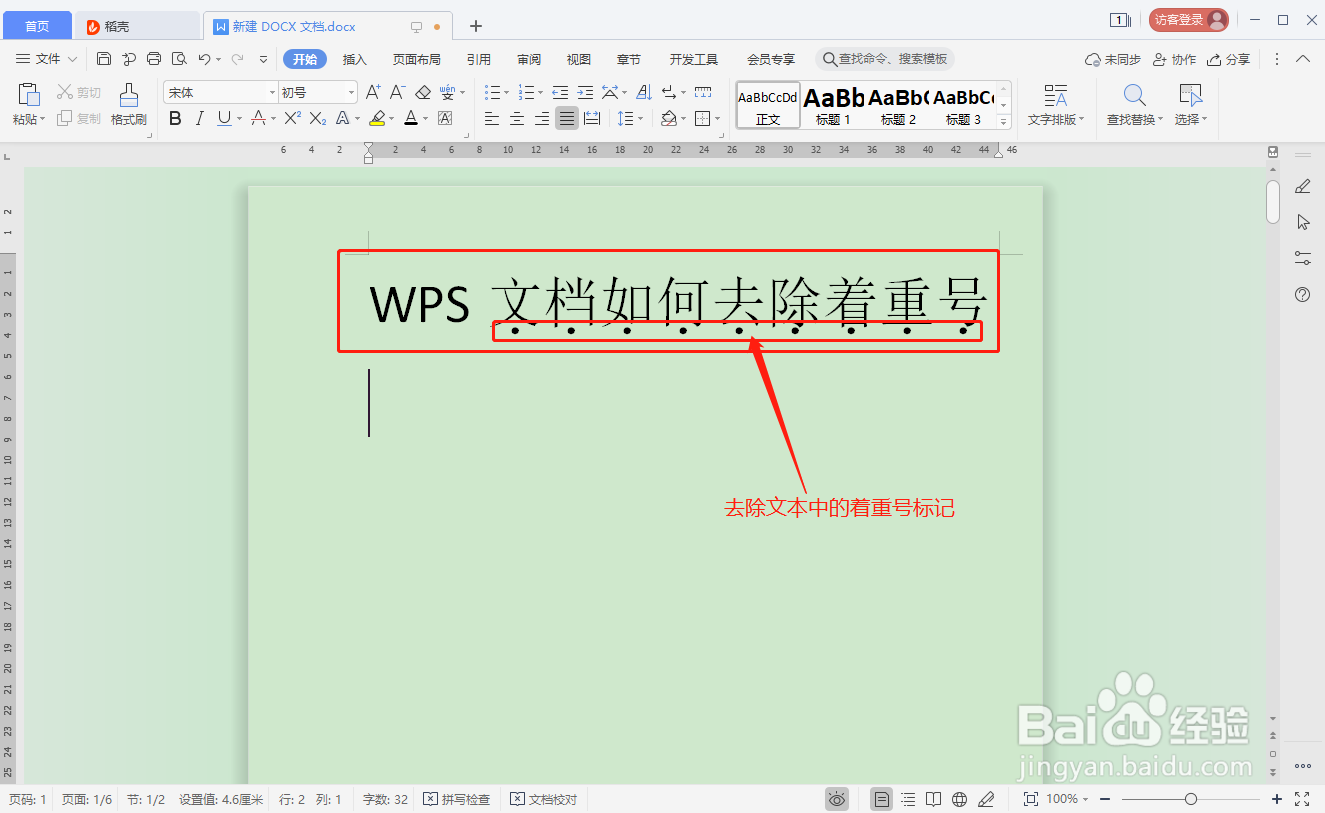Toggle Underline formatting
The height and width of the screenshot is (813, 1325).
[224, 119]
